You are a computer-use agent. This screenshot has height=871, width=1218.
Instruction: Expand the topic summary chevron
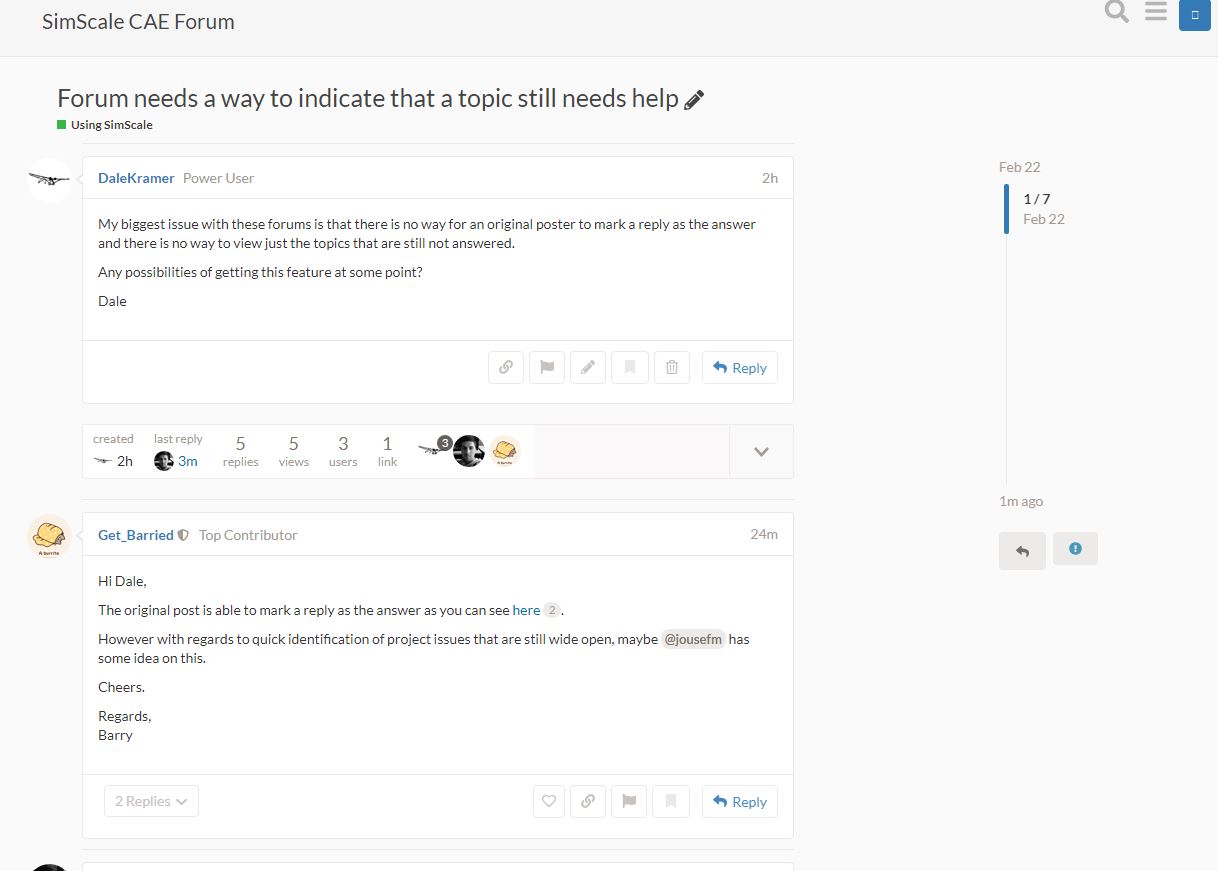(x=761, y=452)
